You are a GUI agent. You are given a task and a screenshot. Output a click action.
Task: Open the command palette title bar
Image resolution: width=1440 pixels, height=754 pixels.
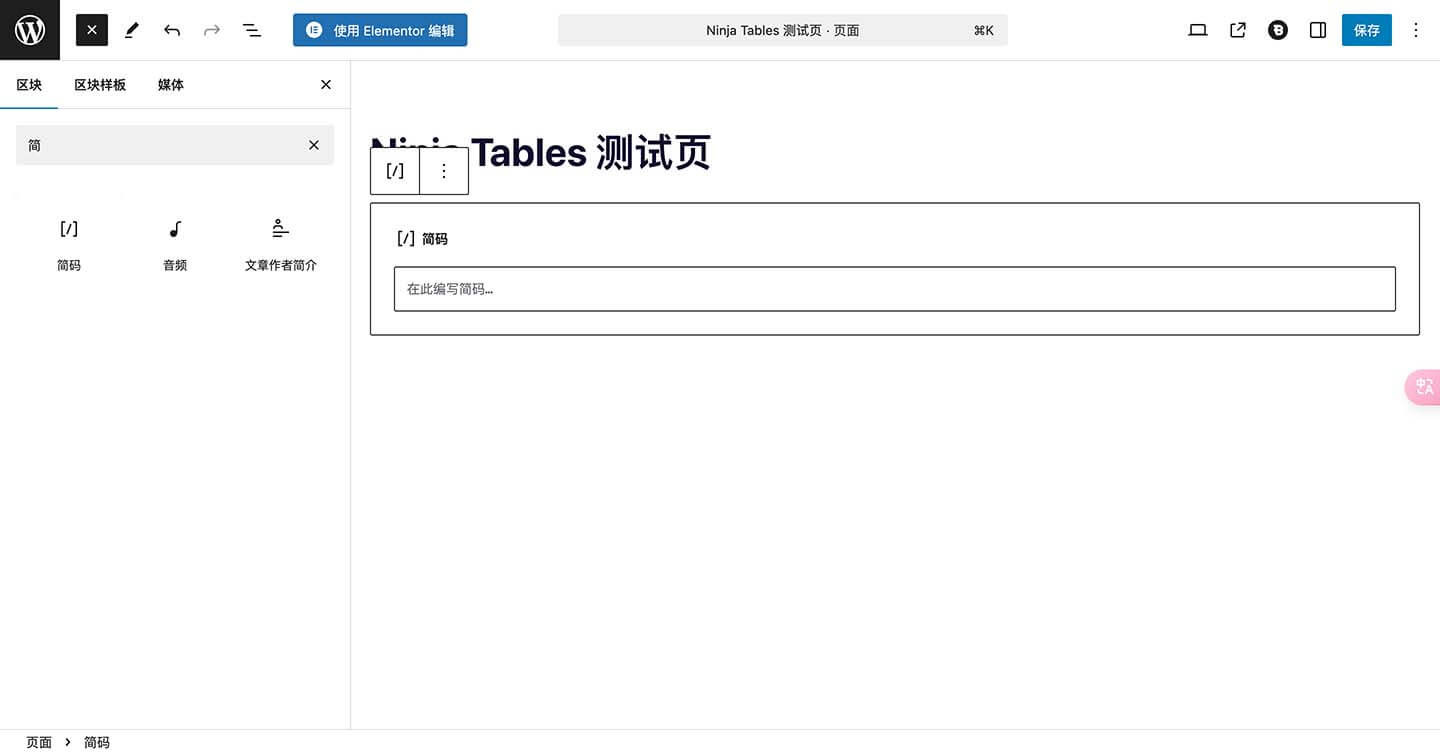point(783,30)
